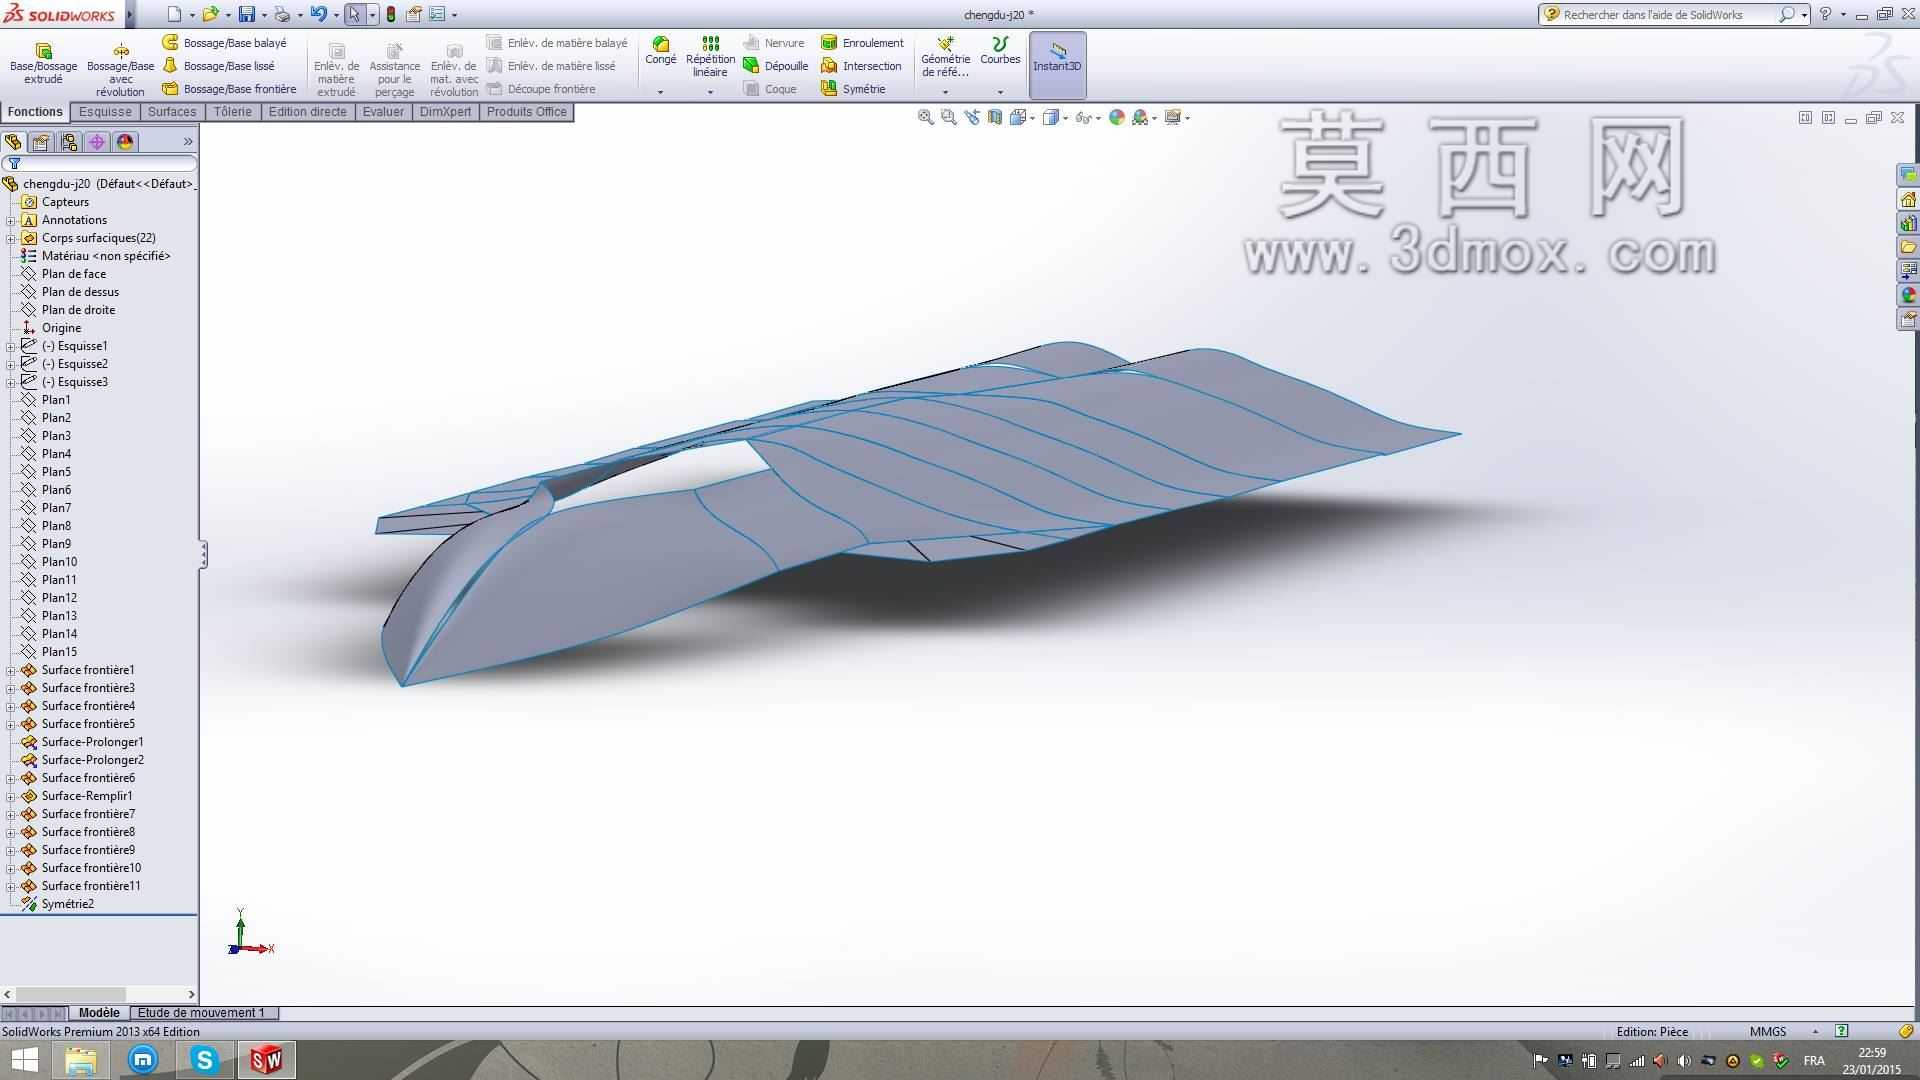Open the Tôlerie tab
Screen dimensions: 1920x1080
tap(233, 112)
